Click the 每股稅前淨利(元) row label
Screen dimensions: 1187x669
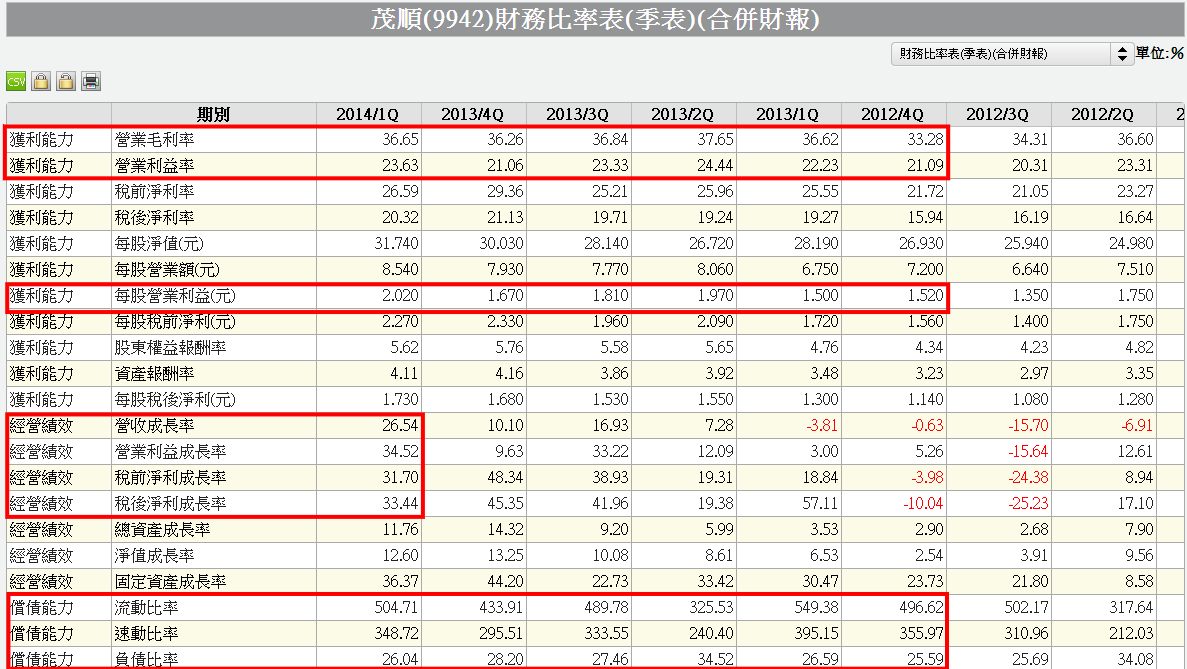175,322
